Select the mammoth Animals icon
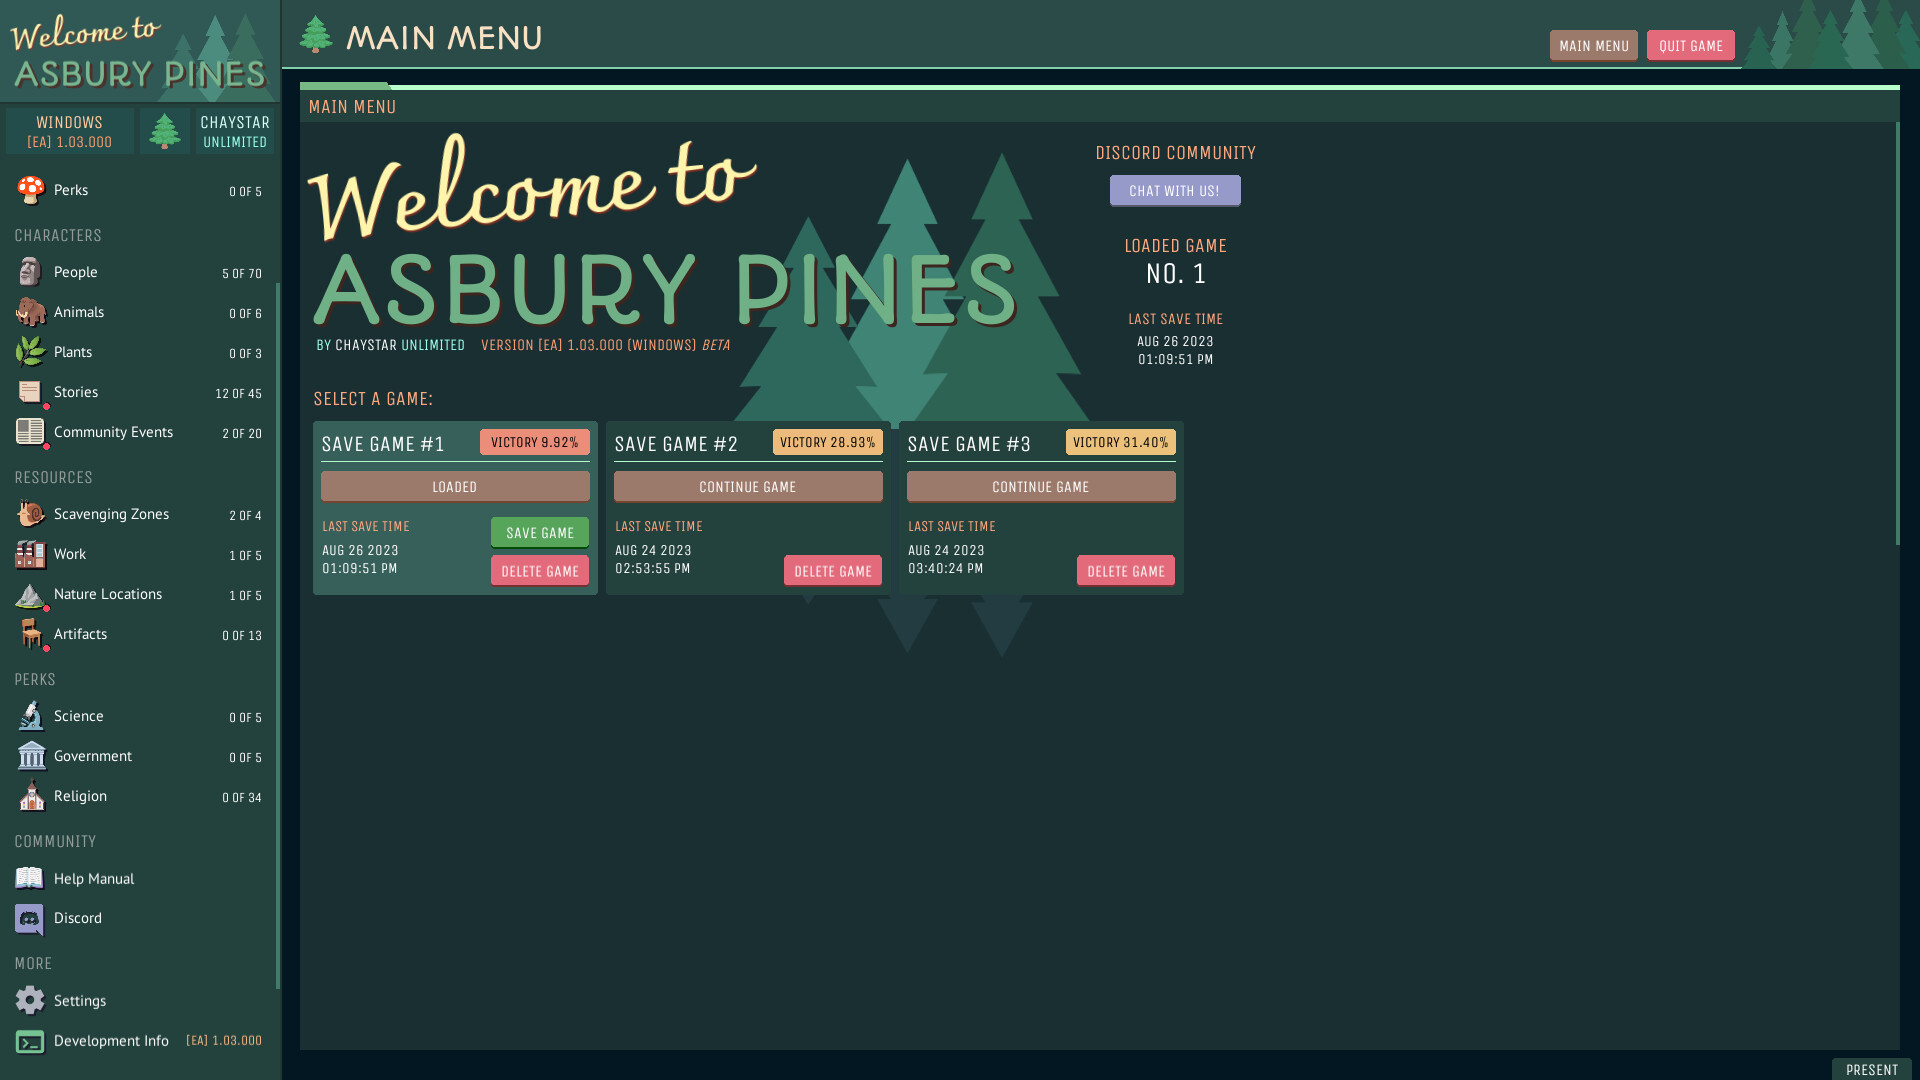This screenshot has height=1080, width=1920. tap(30, 312)
